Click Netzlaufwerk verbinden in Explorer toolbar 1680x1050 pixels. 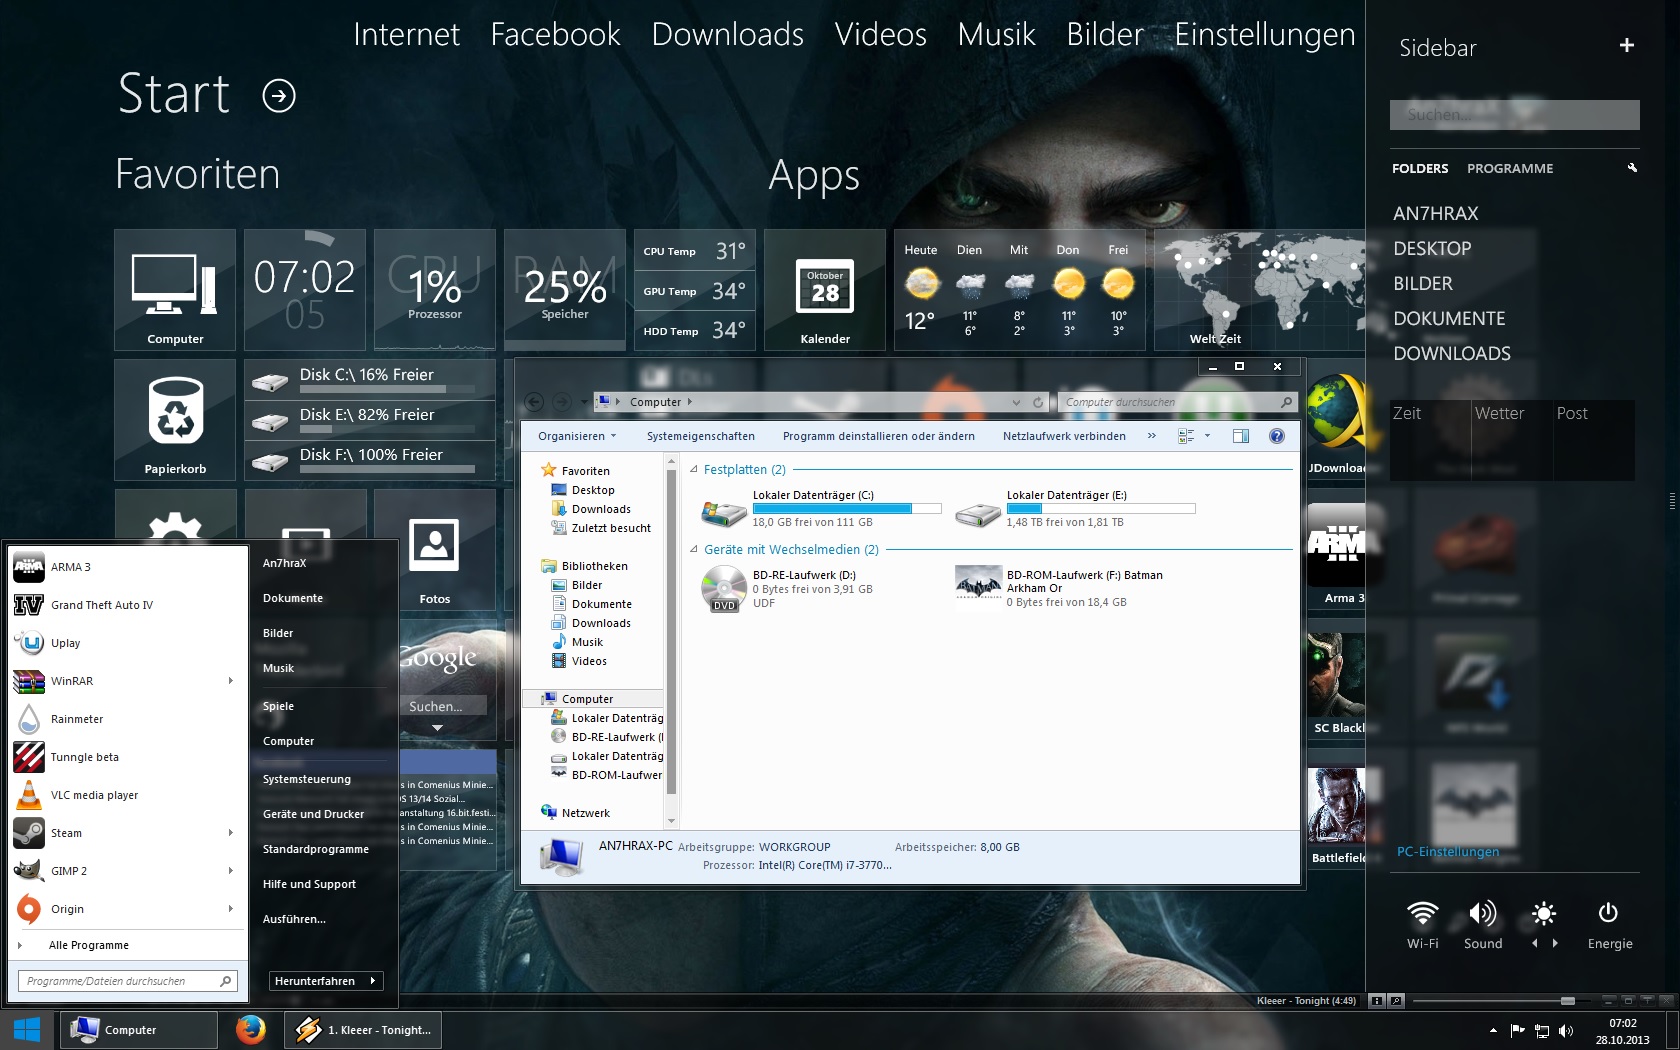[x=1064, y=436]
